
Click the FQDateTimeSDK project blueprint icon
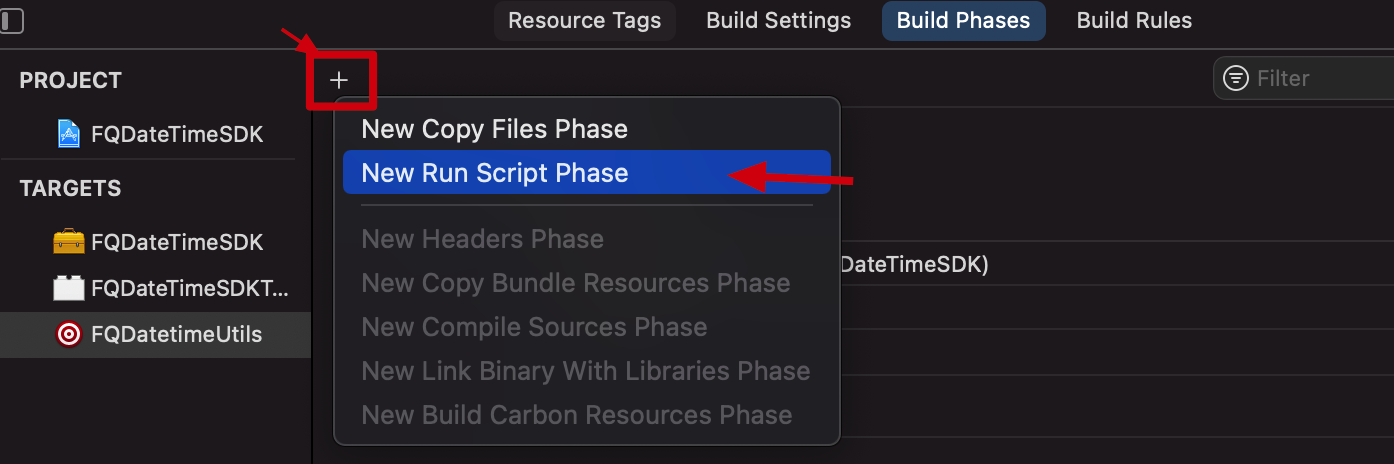click(x=68, y=134)
